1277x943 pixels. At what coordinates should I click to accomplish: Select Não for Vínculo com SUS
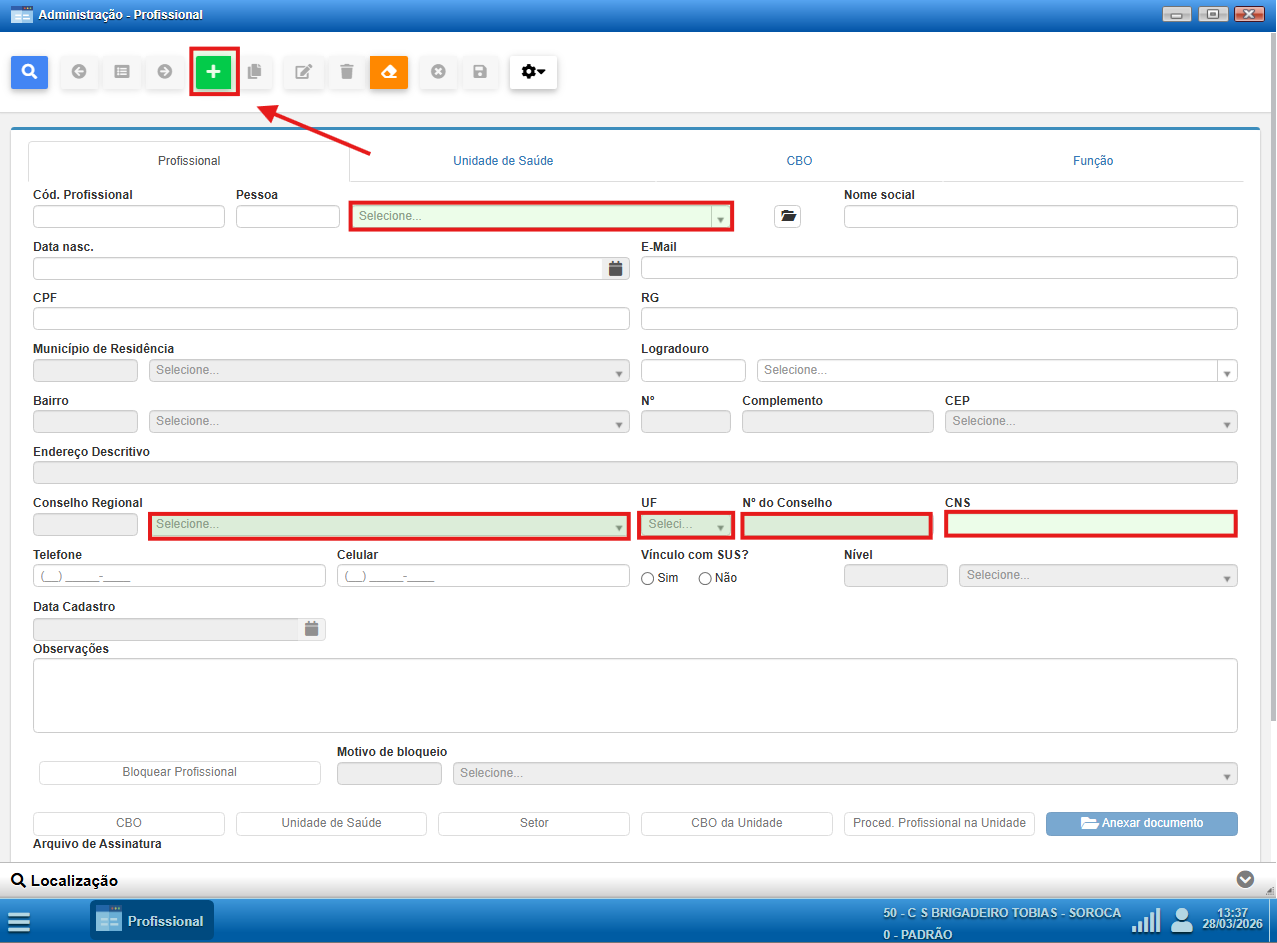(705, 578)
